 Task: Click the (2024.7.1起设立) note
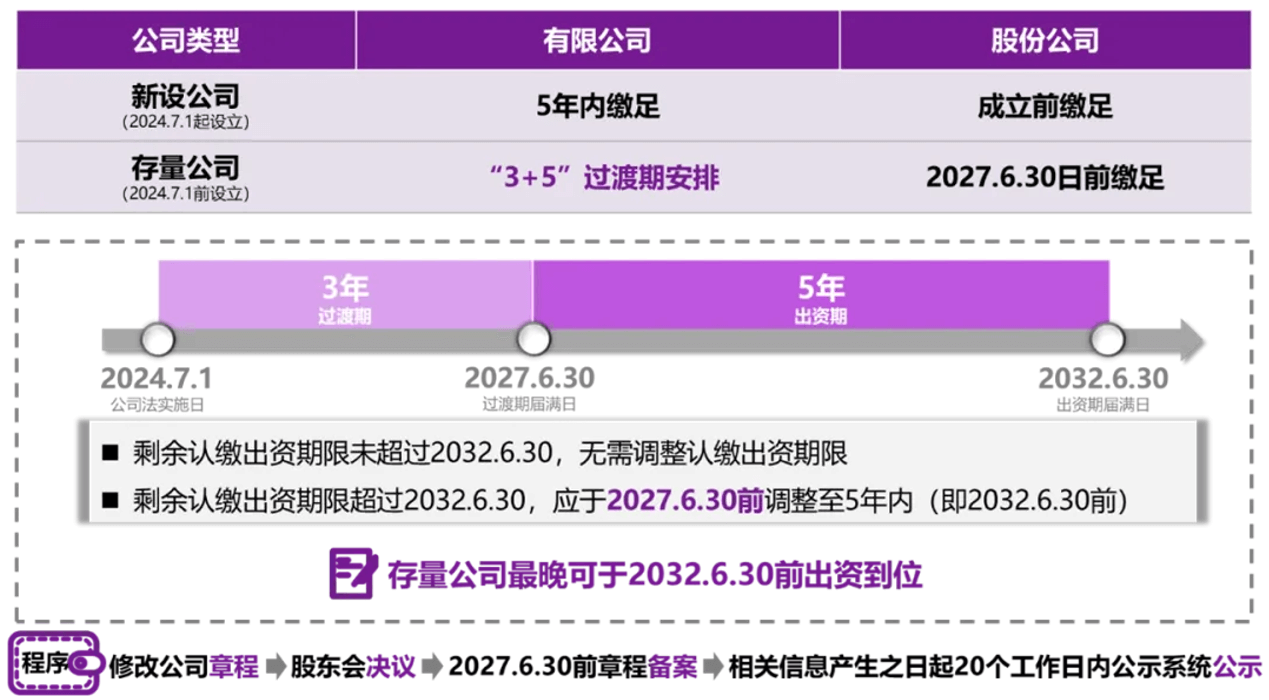tap(186, 122)
